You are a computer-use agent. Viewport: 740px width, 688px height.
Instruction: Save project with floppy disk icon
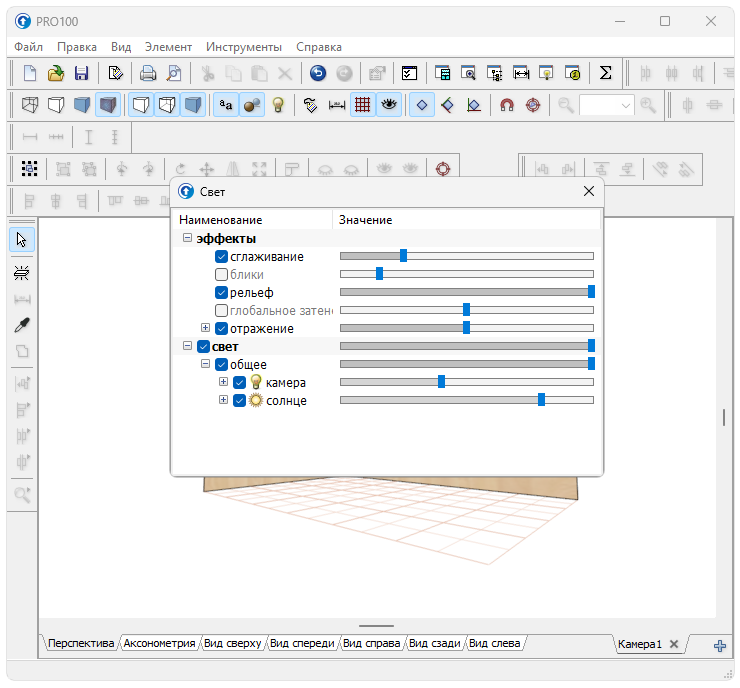[82, 73]
